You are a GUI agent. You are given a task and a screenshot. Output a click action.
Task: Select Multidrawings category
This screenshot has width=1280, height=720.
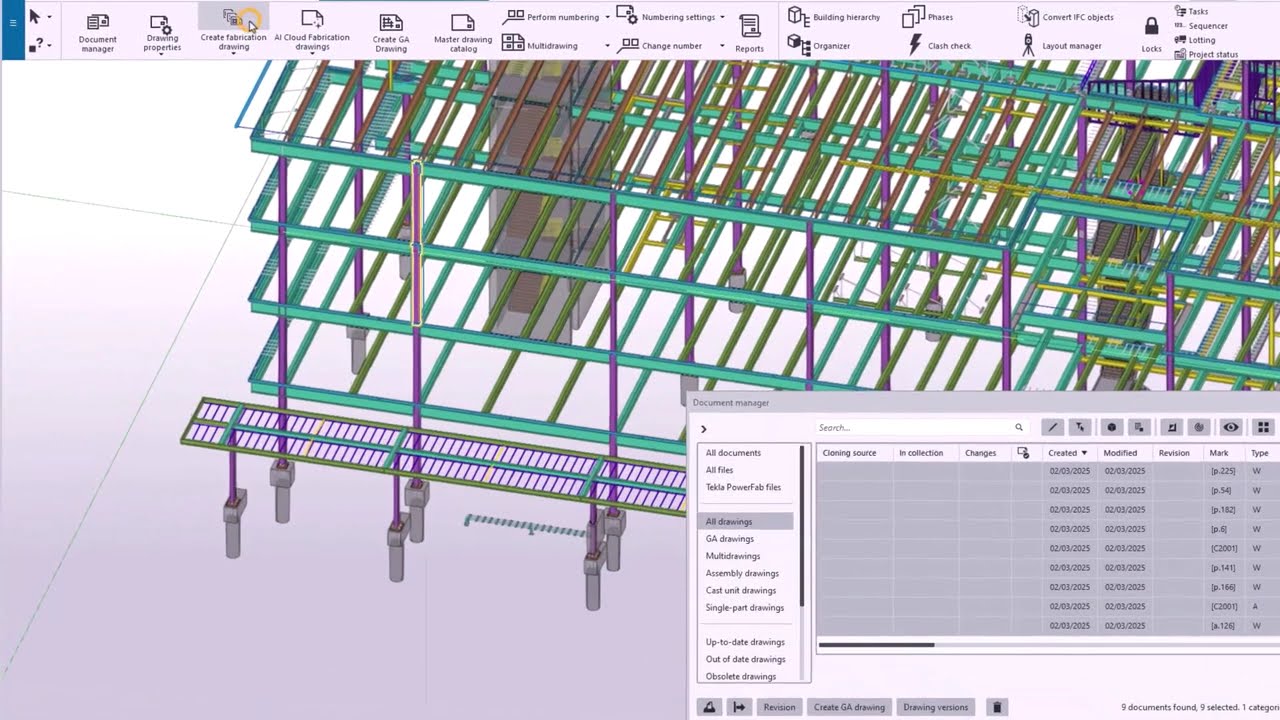pos(733,556)
